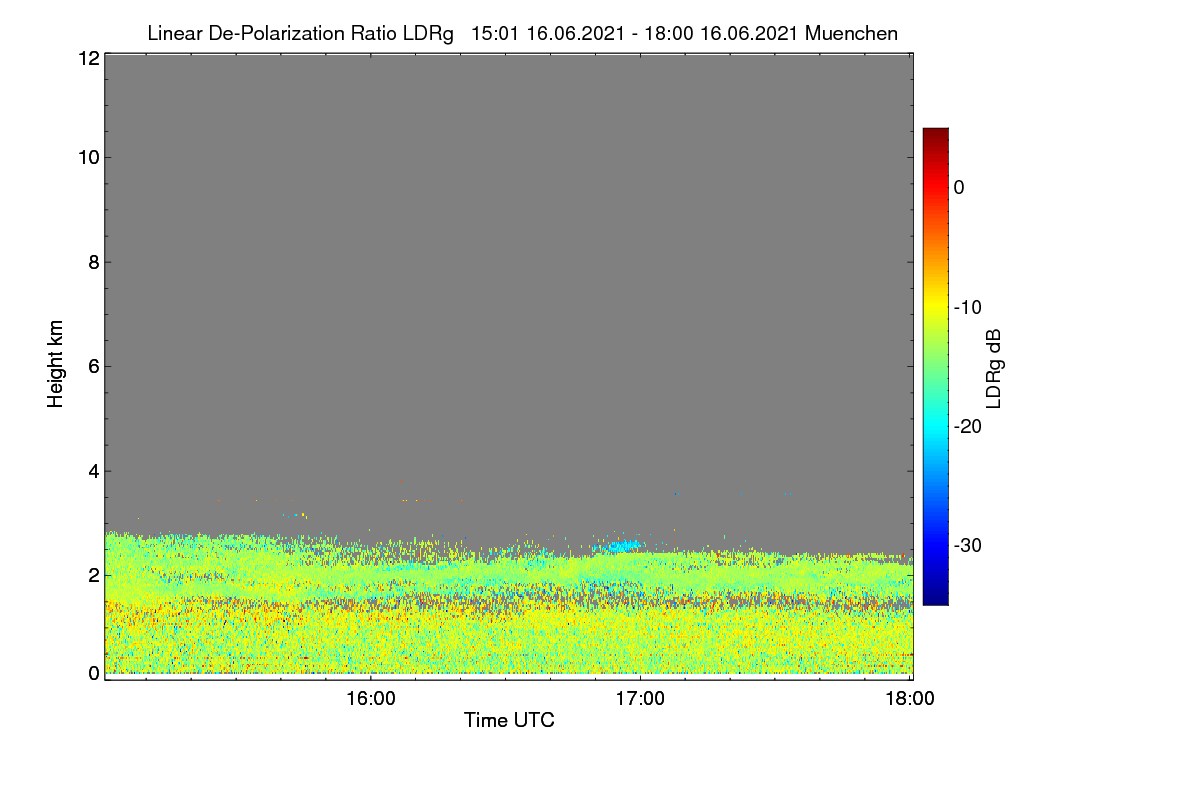Click the plot title text
Image resolution: width=1200 pixels, height=800 pixels.
522,33
